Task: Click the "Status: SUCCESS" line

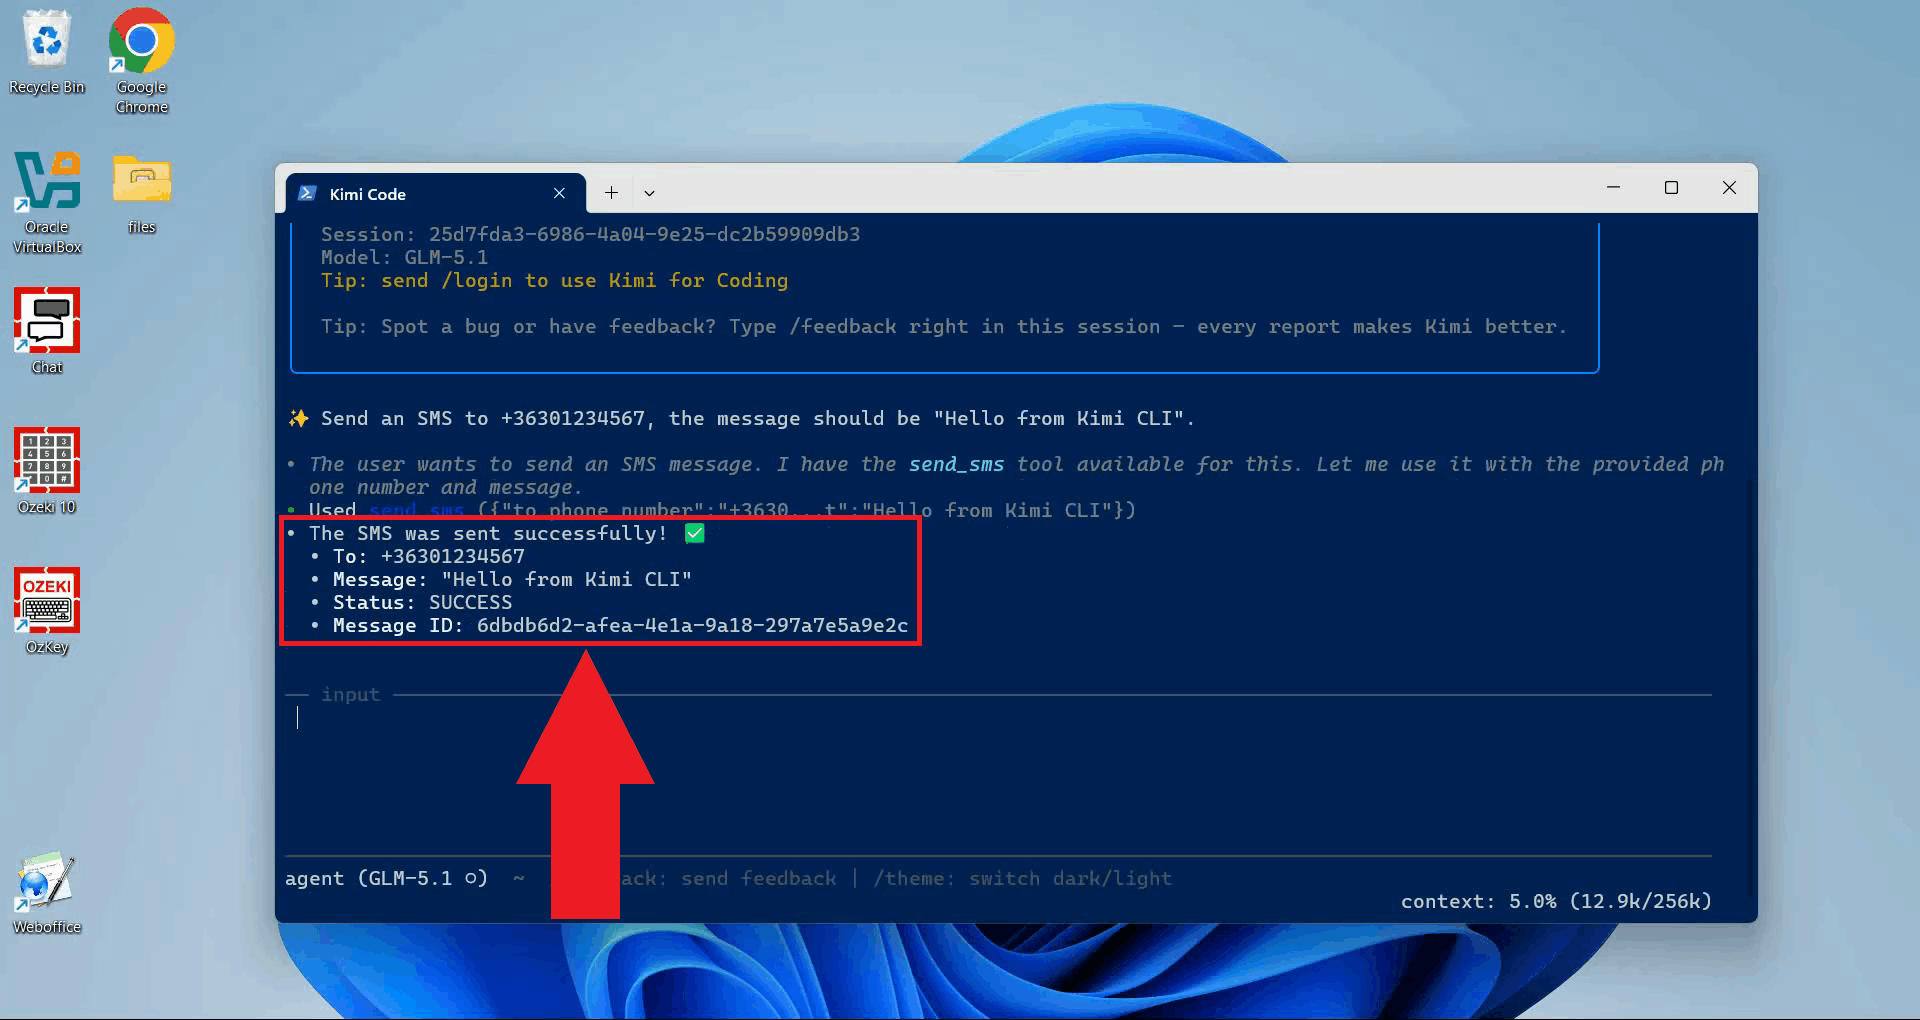Action: coord(422,602)
